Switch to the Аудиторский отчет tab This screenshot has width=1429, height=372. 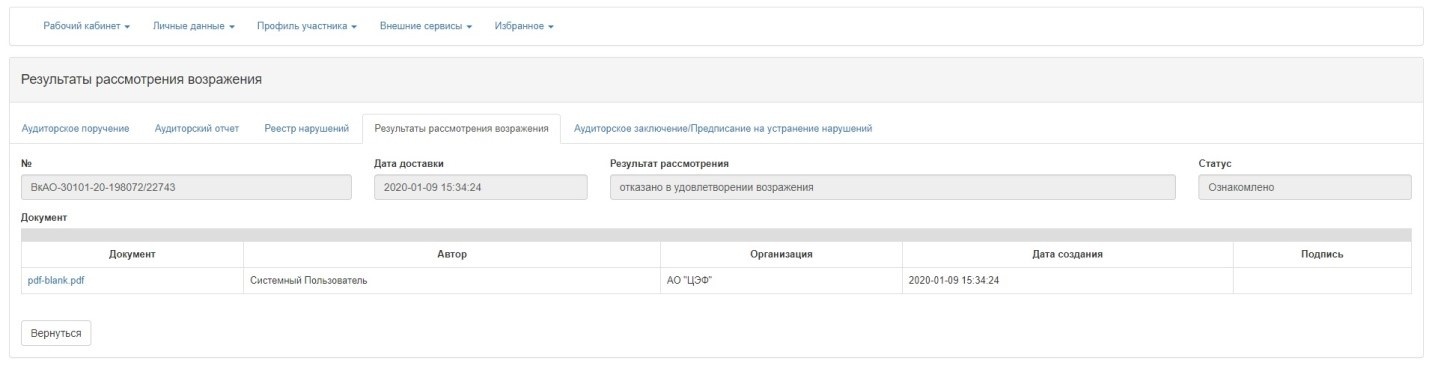(x=197, y=128)
